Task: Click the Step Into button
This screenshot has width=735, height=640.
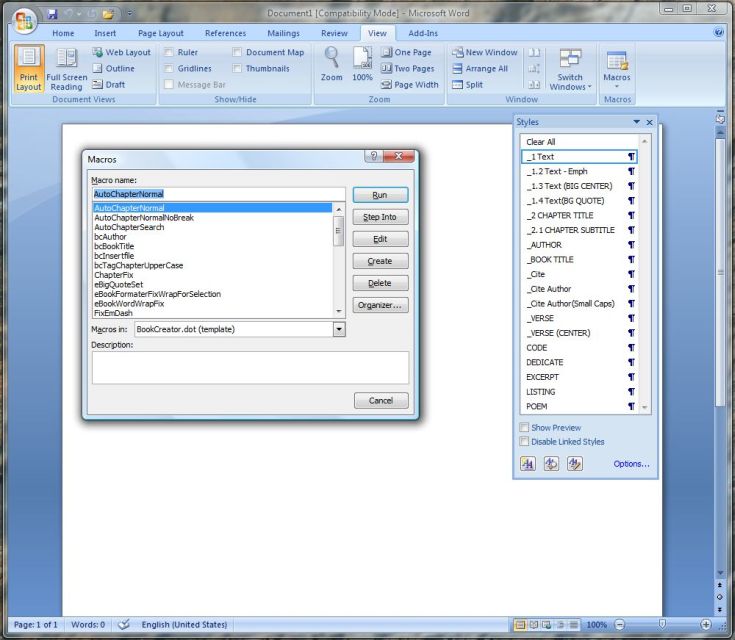Action: [x=380, y=217]
